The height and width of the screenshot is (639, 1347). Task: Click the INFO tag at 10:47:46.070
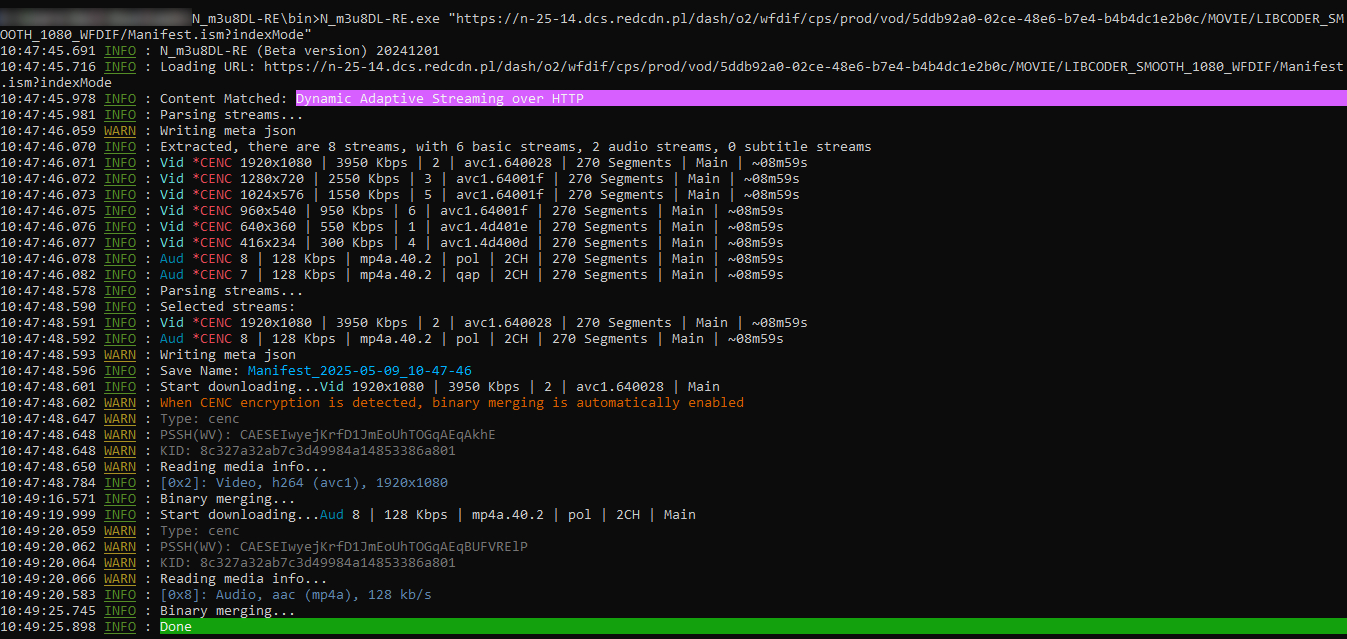tap(120, 147)
